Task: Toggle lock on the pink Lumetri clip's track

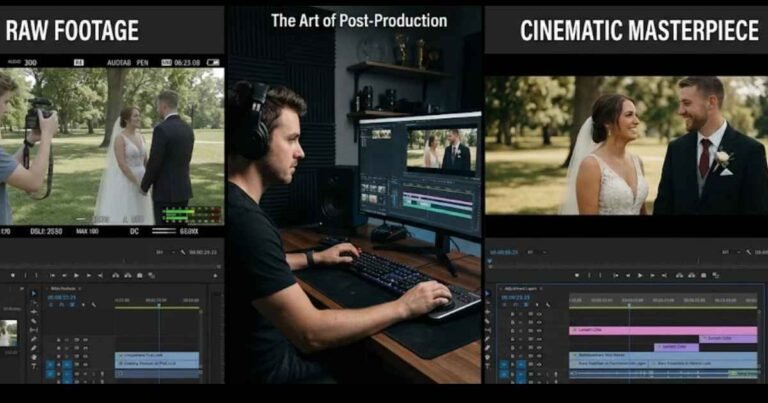Action: (512, 331)
